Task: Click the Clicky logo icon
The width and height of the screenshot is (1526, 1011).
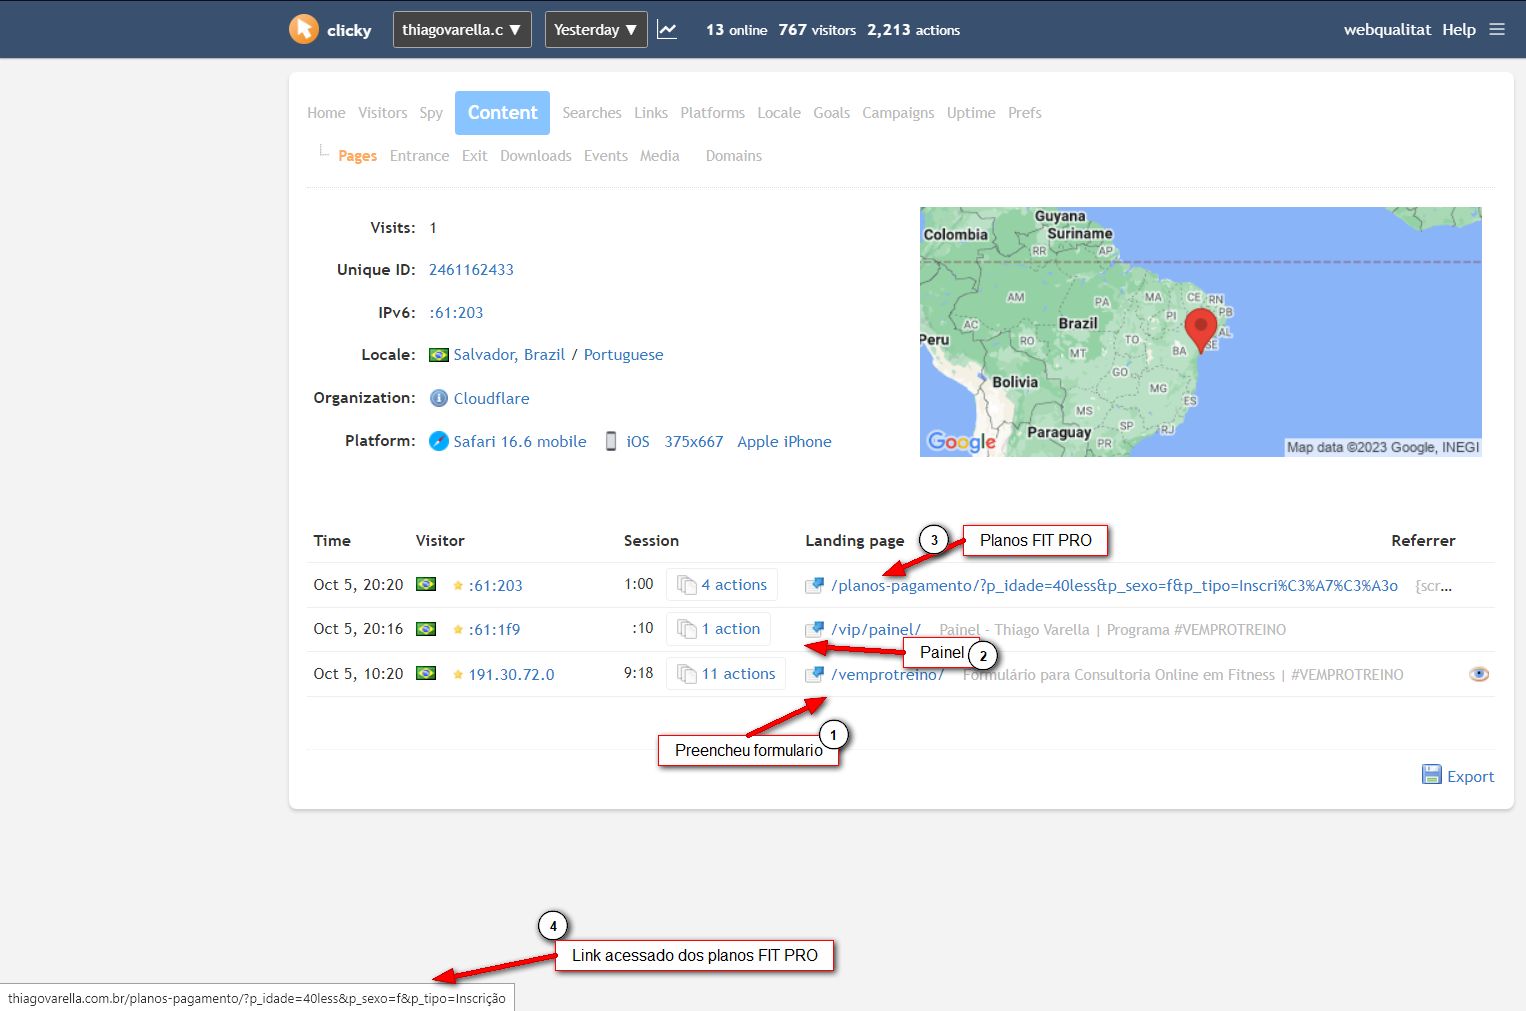Action: [304, 29]
